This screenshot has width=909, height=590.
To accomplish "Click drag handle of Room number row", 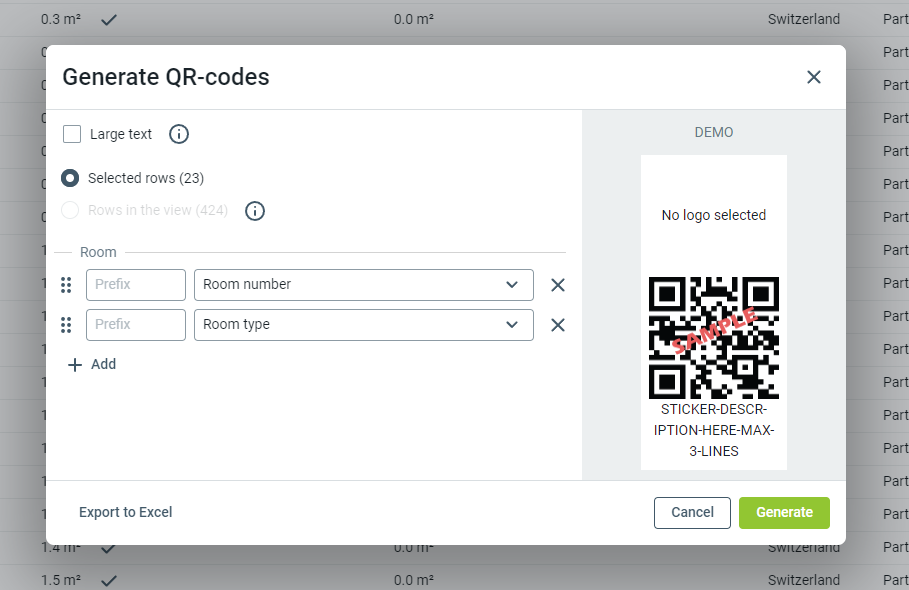I will [x=67, y=285].
